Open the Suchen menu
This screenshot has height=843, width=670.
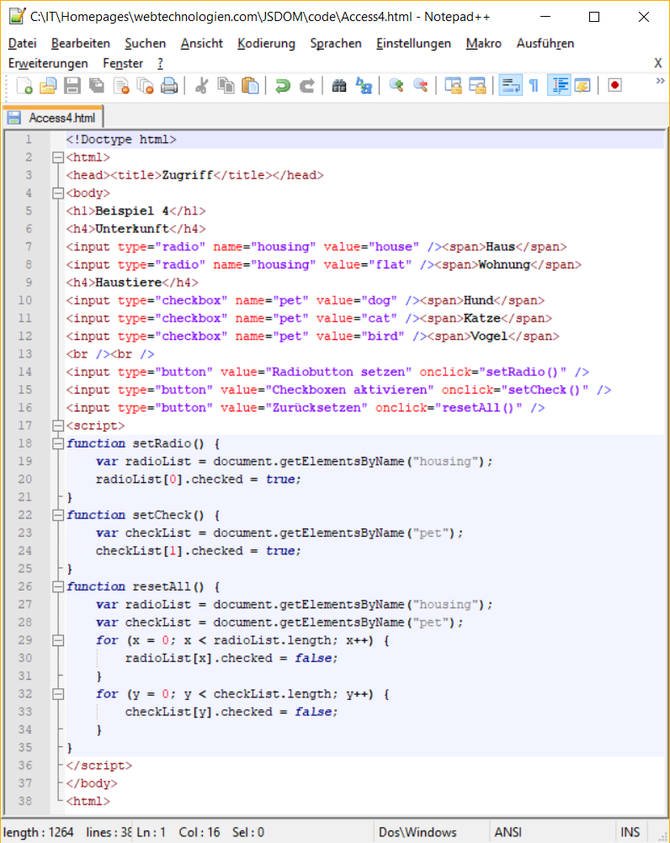point(145,43)
